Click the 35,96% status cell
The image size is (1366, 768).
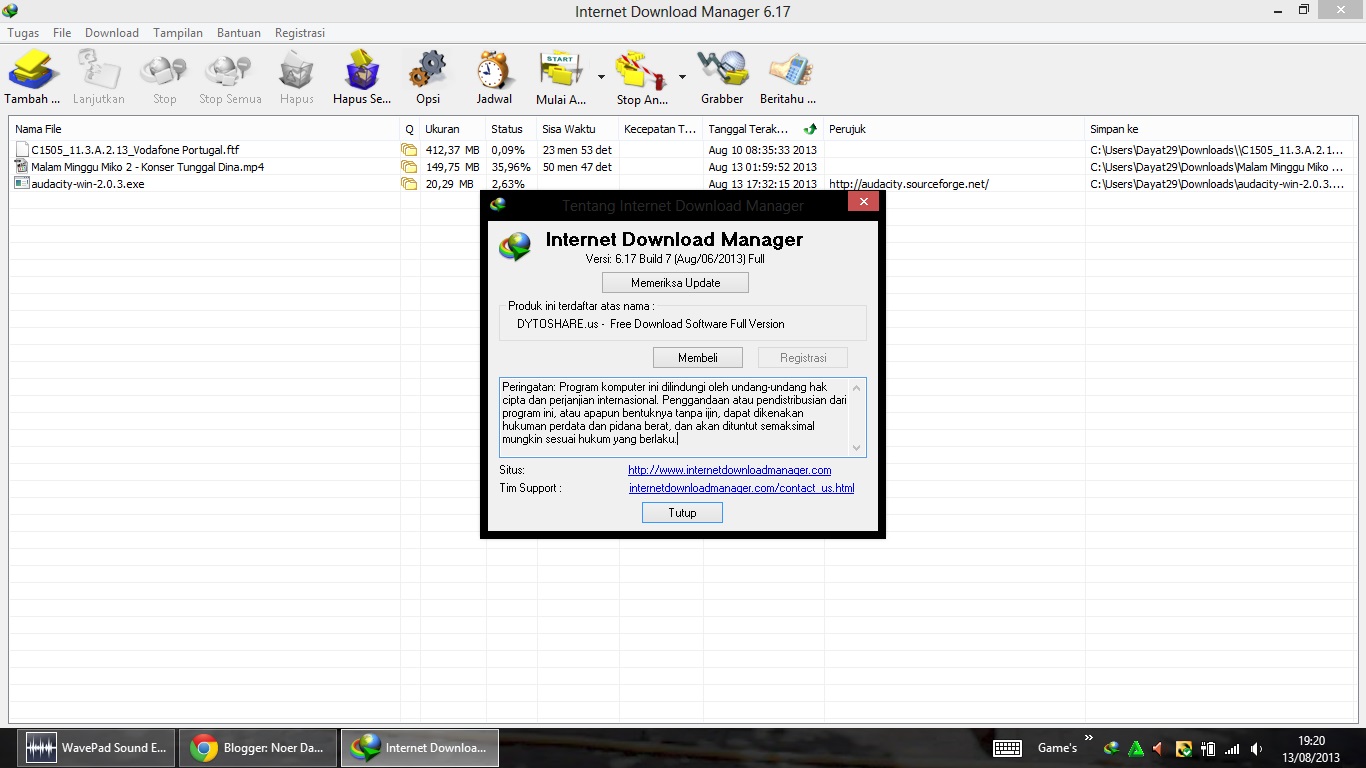511,167
